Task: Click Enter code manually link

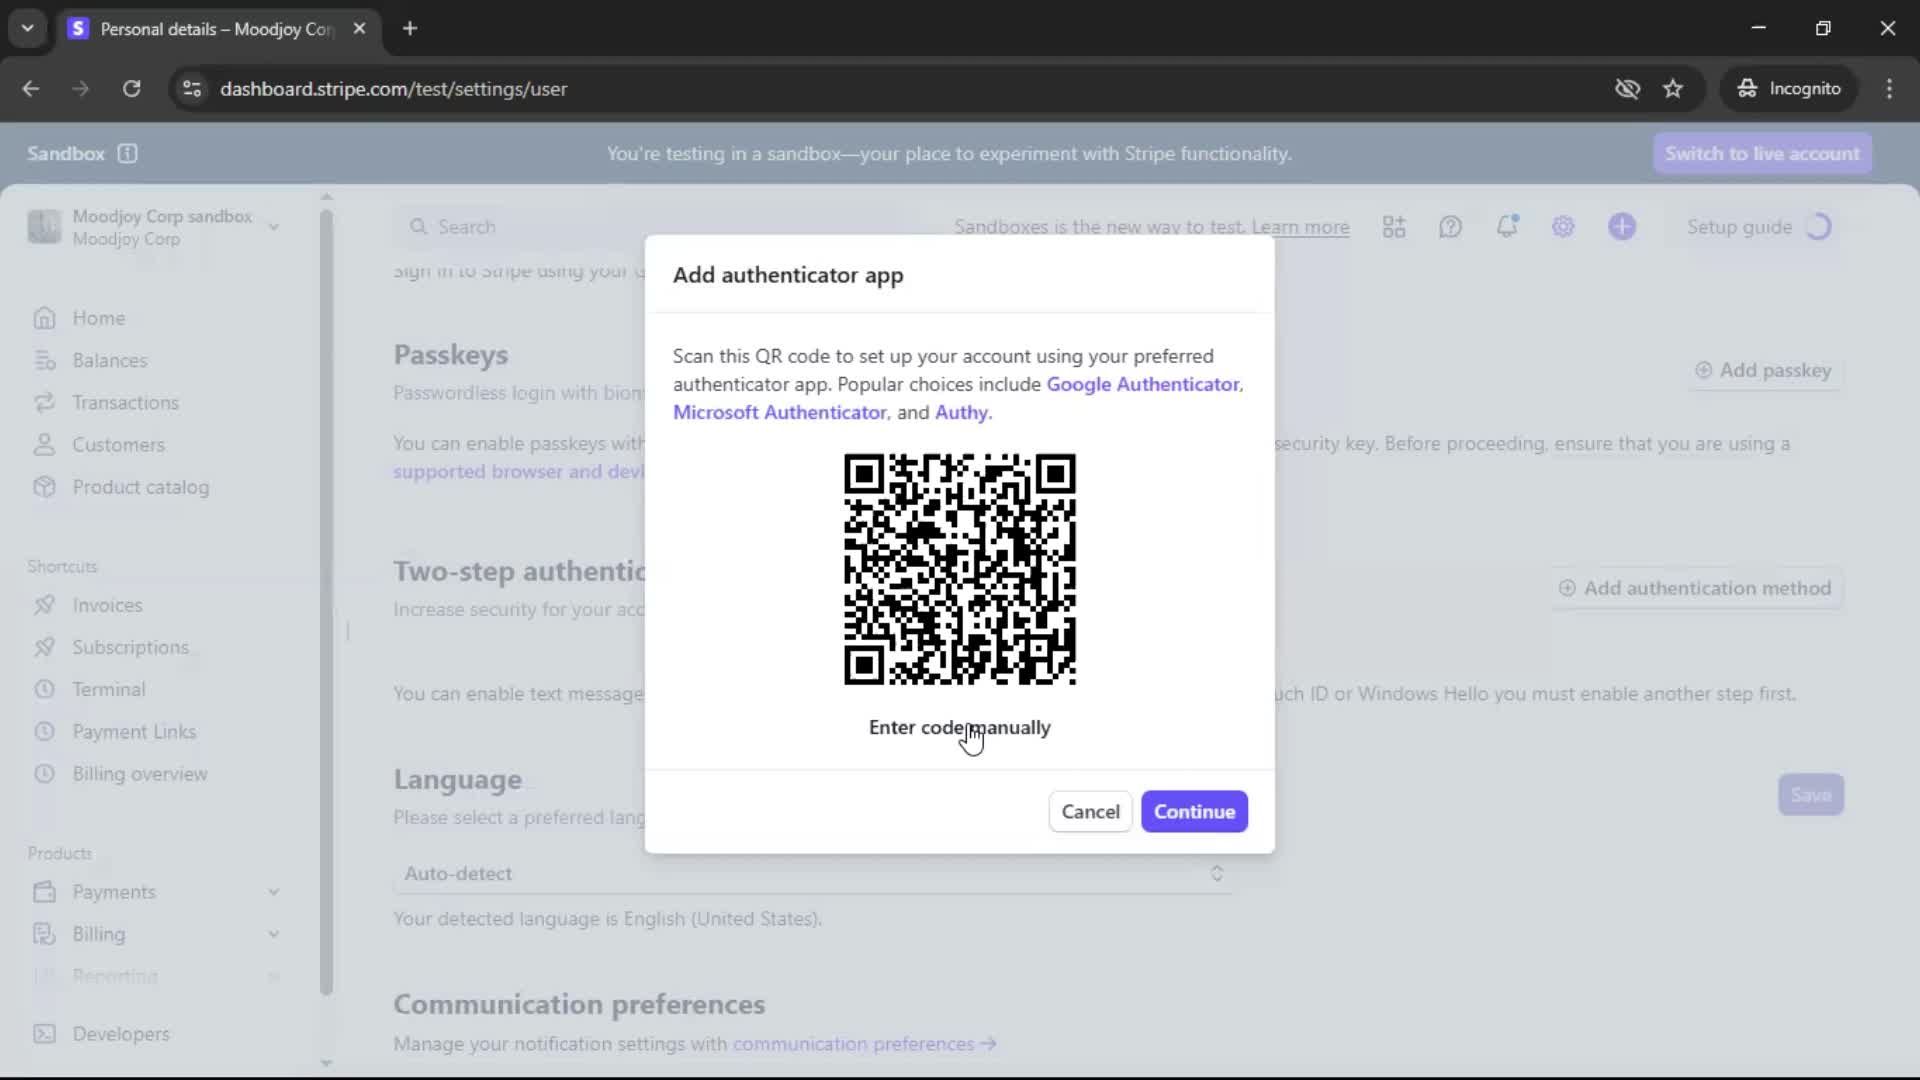Action: pos(959,728)
